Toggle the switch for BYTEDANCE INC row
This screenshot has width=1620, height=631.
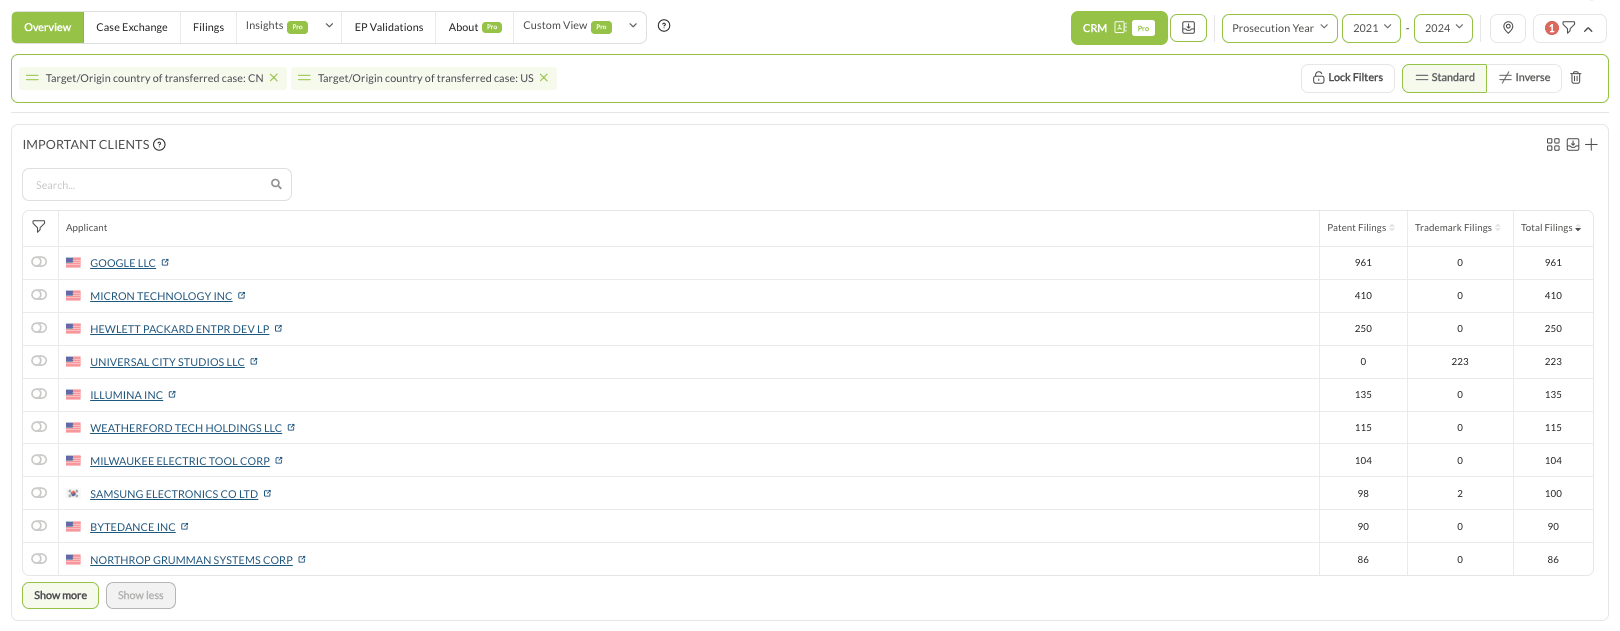click(x=39, y=526)
